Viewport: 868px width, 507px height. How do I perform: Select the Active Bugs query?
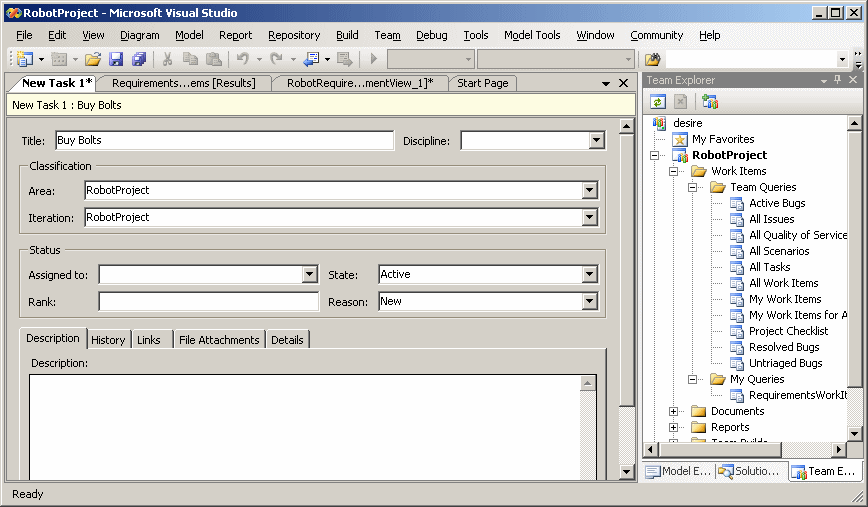tap(777, 203)
